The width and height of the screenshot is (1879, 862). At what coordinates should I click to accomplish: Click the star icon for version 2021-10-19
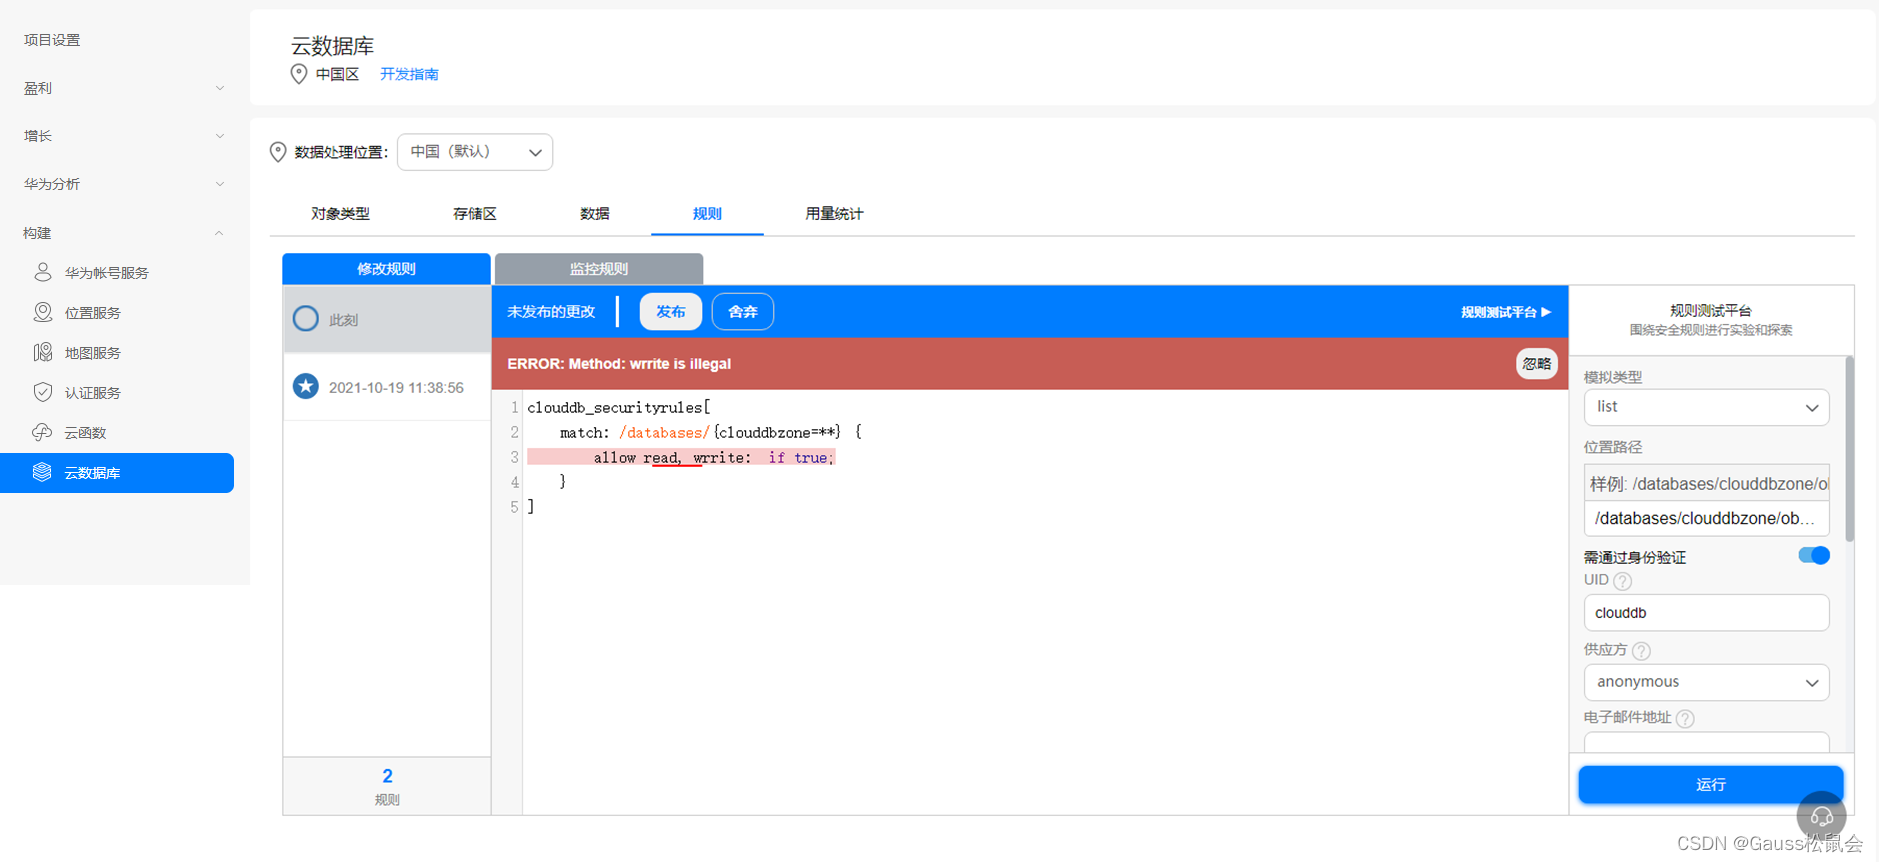(x=306, y=386)
